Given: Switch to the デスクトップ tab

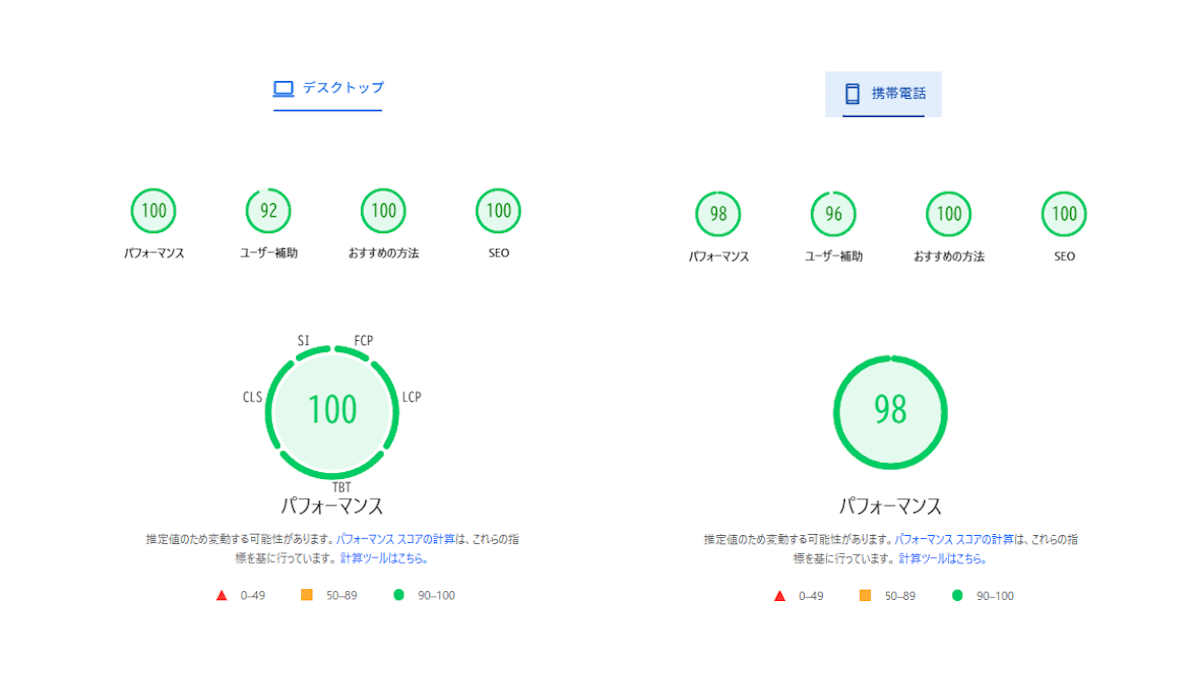Looking at the screenshot, I should click(328, 88).
